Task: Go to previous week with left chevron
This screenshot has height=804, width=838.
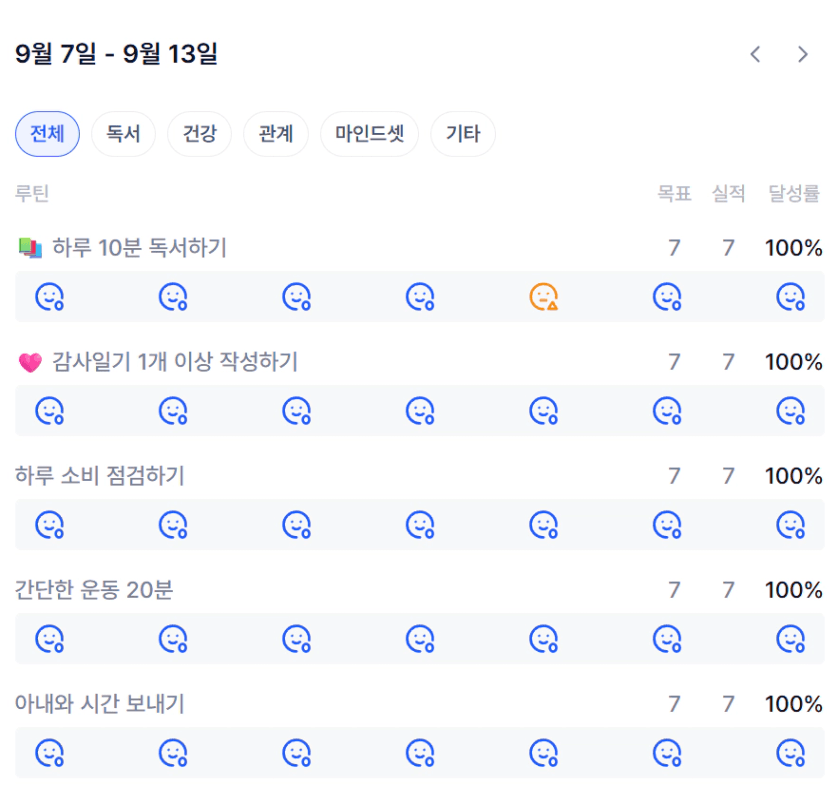Action: pyautogui.click(x=755, y=54)
